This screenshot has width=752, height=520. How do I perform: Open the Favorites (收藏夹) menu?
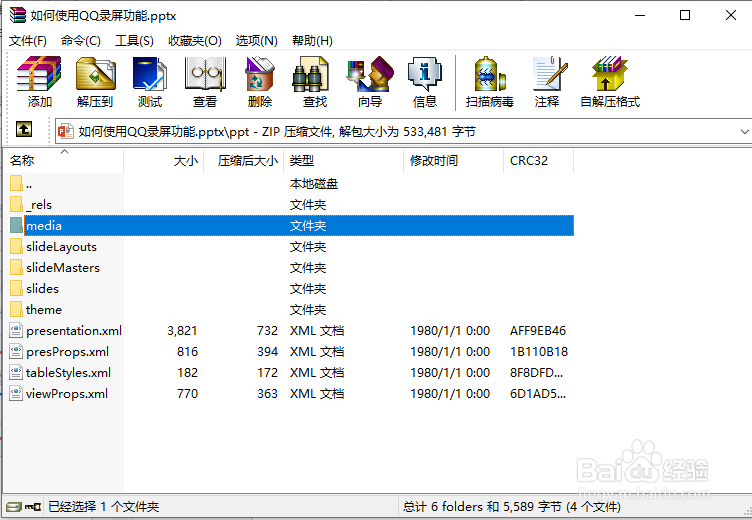coord(195,41)
